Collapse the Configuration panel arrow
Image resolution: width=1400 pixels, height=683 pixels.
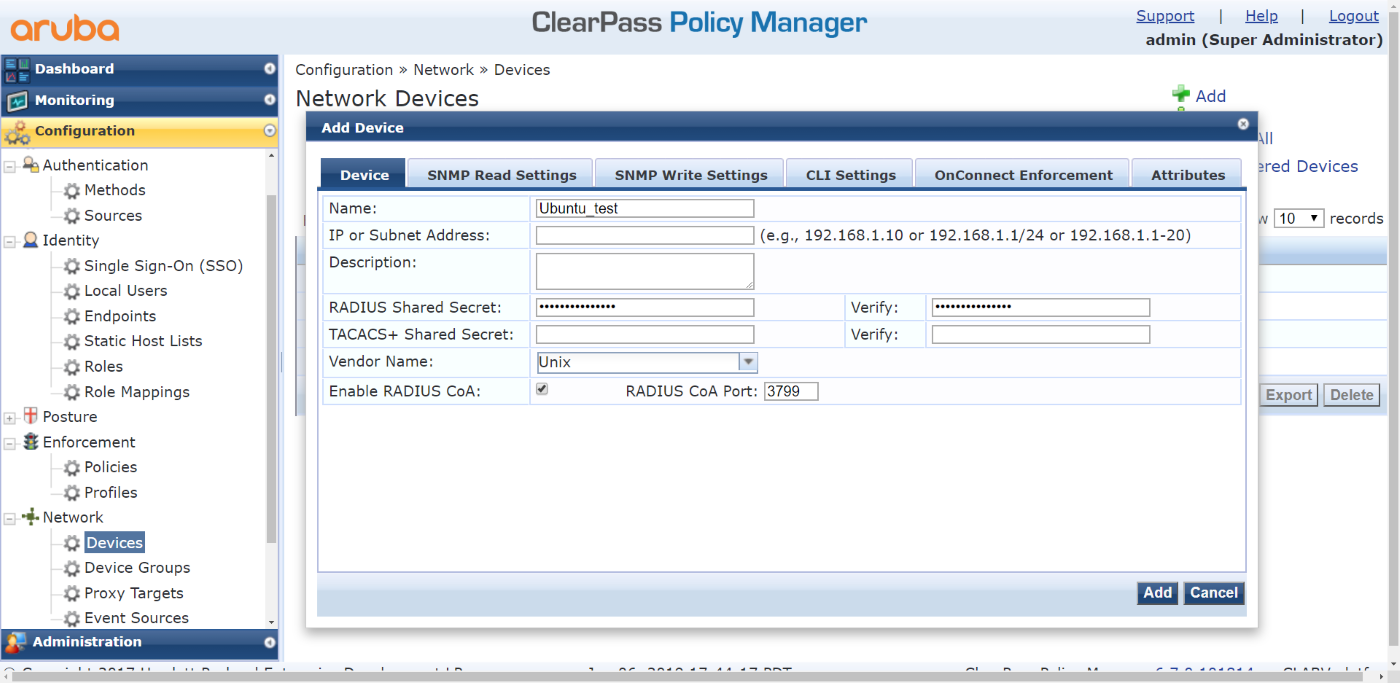pyautogui.click(x=269, y=131)
